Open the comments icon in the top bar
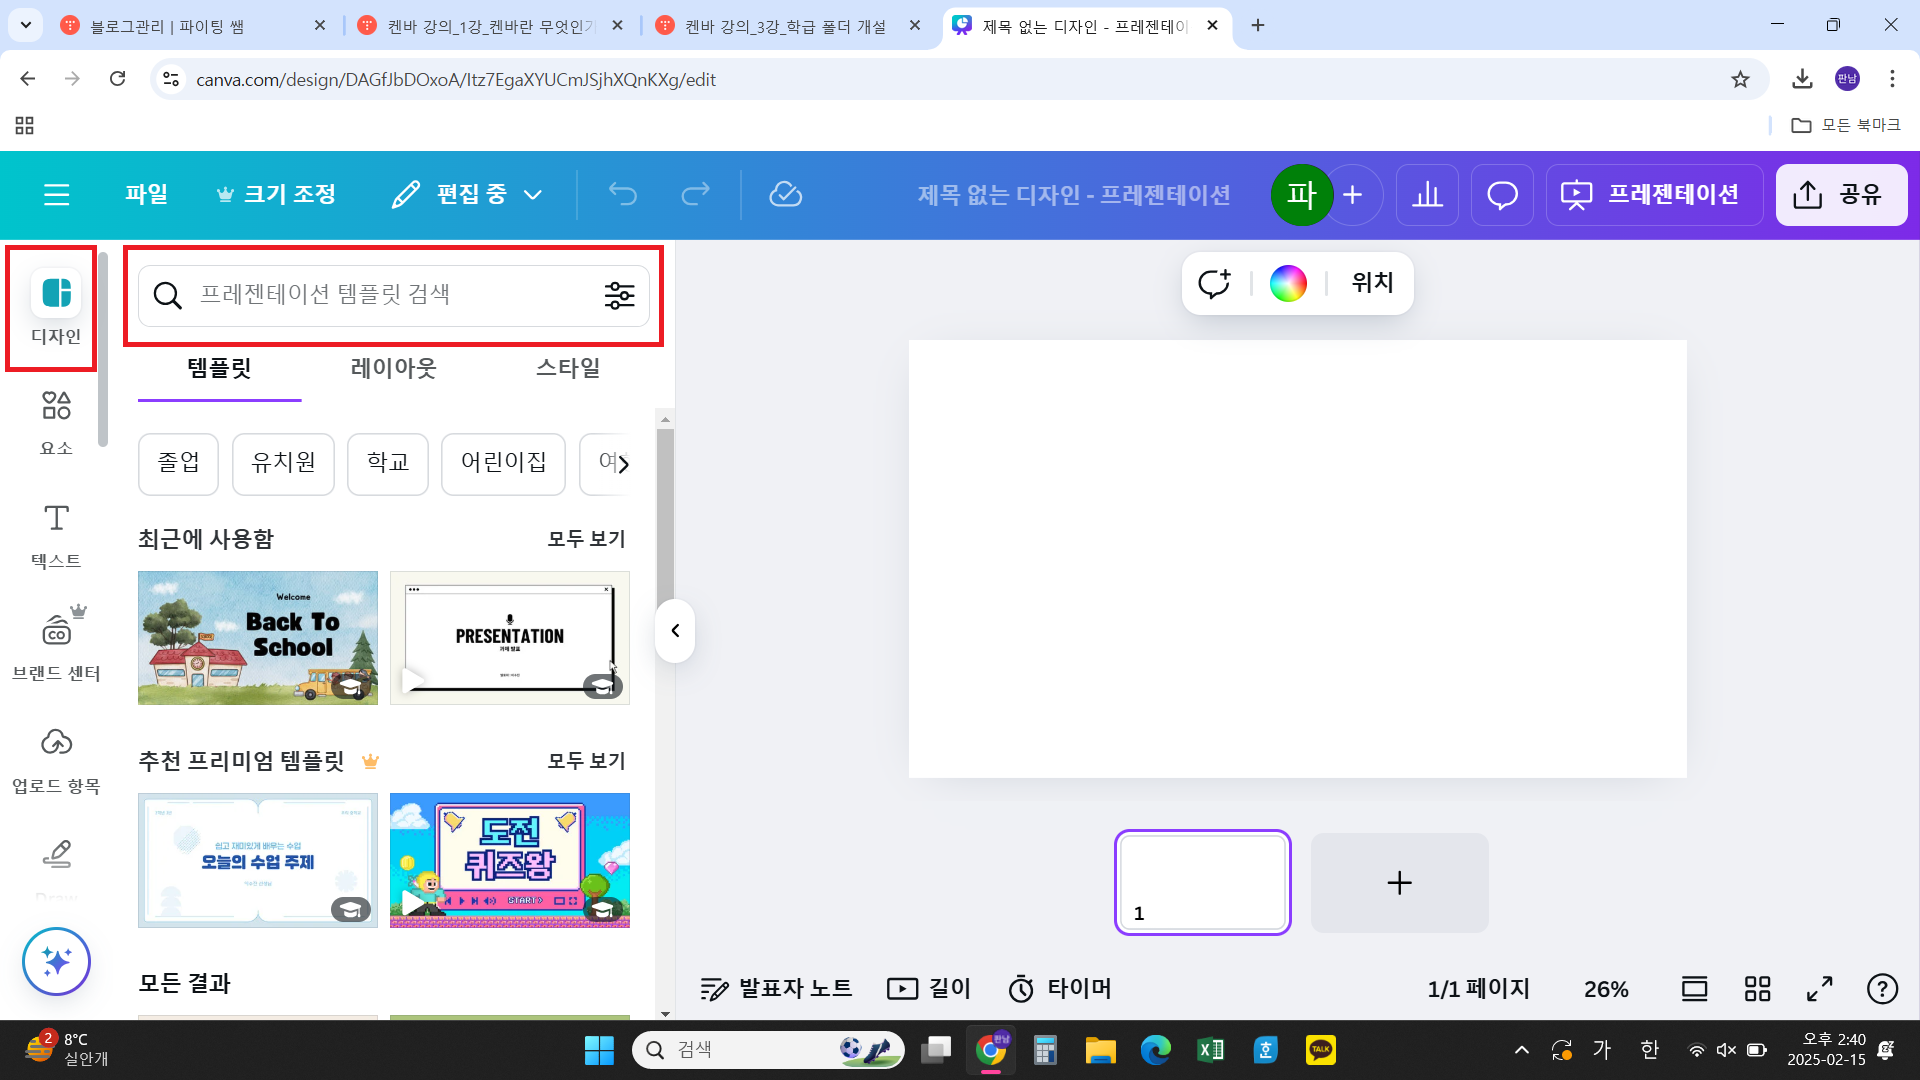The image size is (1920, 1080). point(1501,194)
